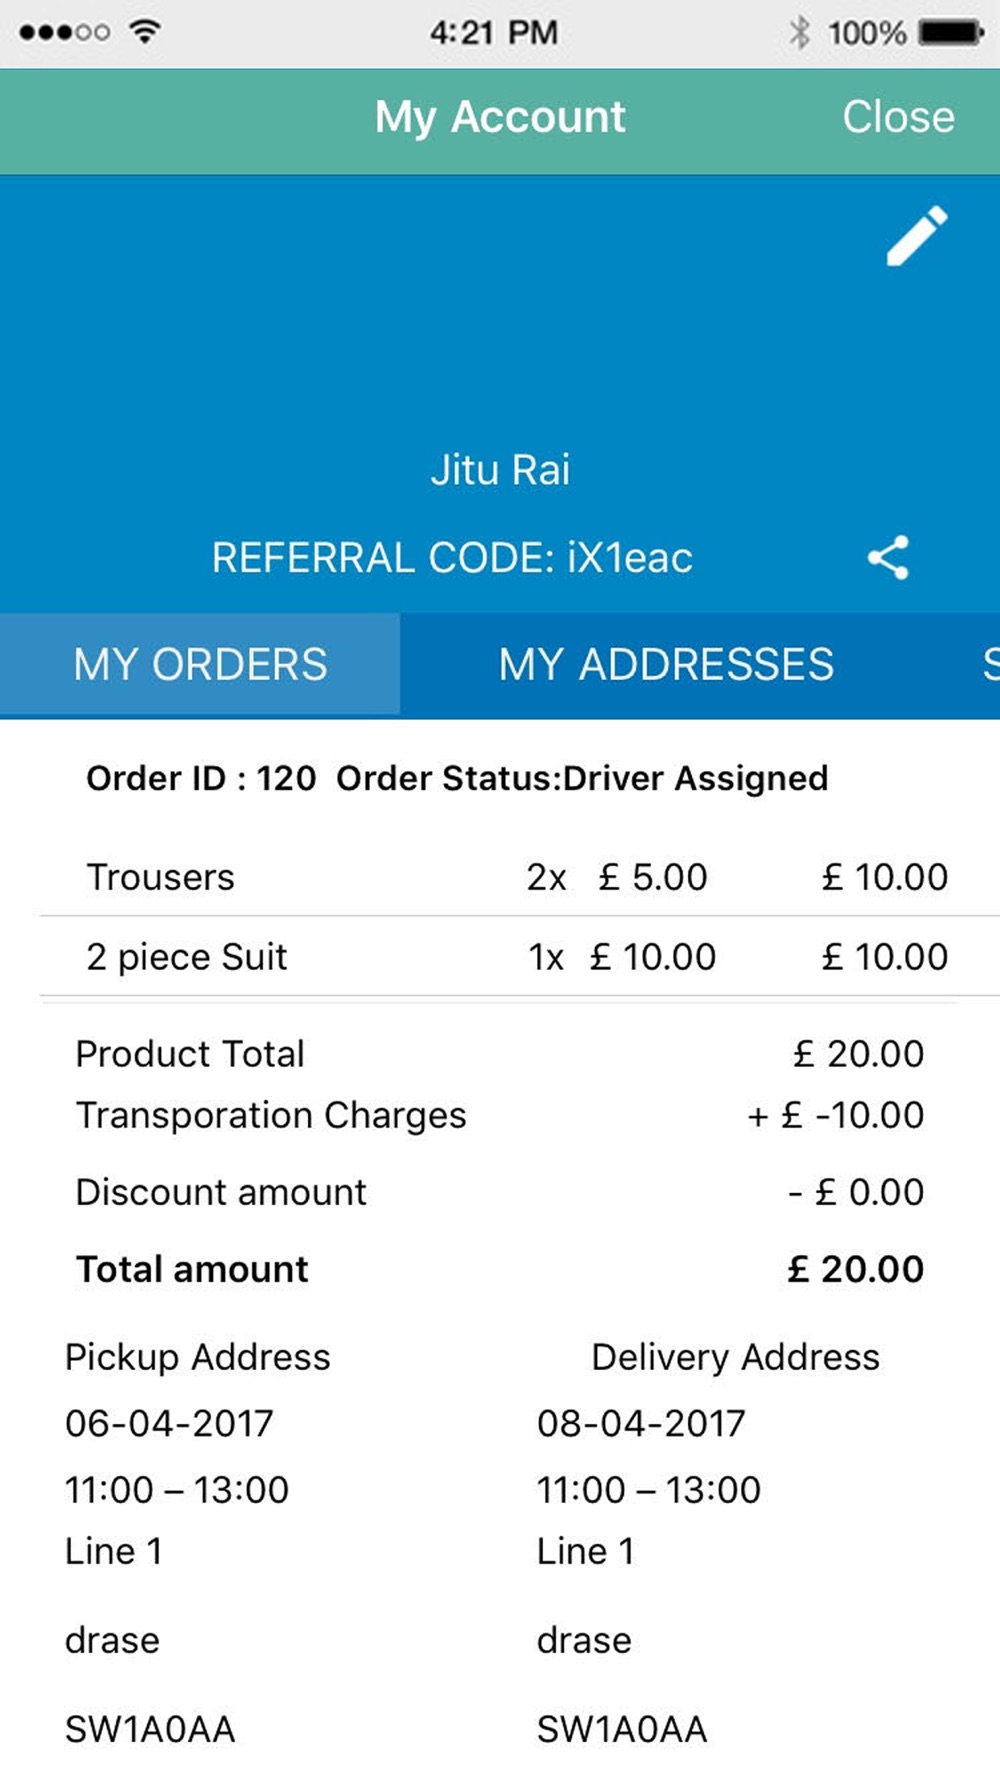Tap the pencil edit profile icon
This screenshot has width=1000, height=1778.
coord(916,236)
